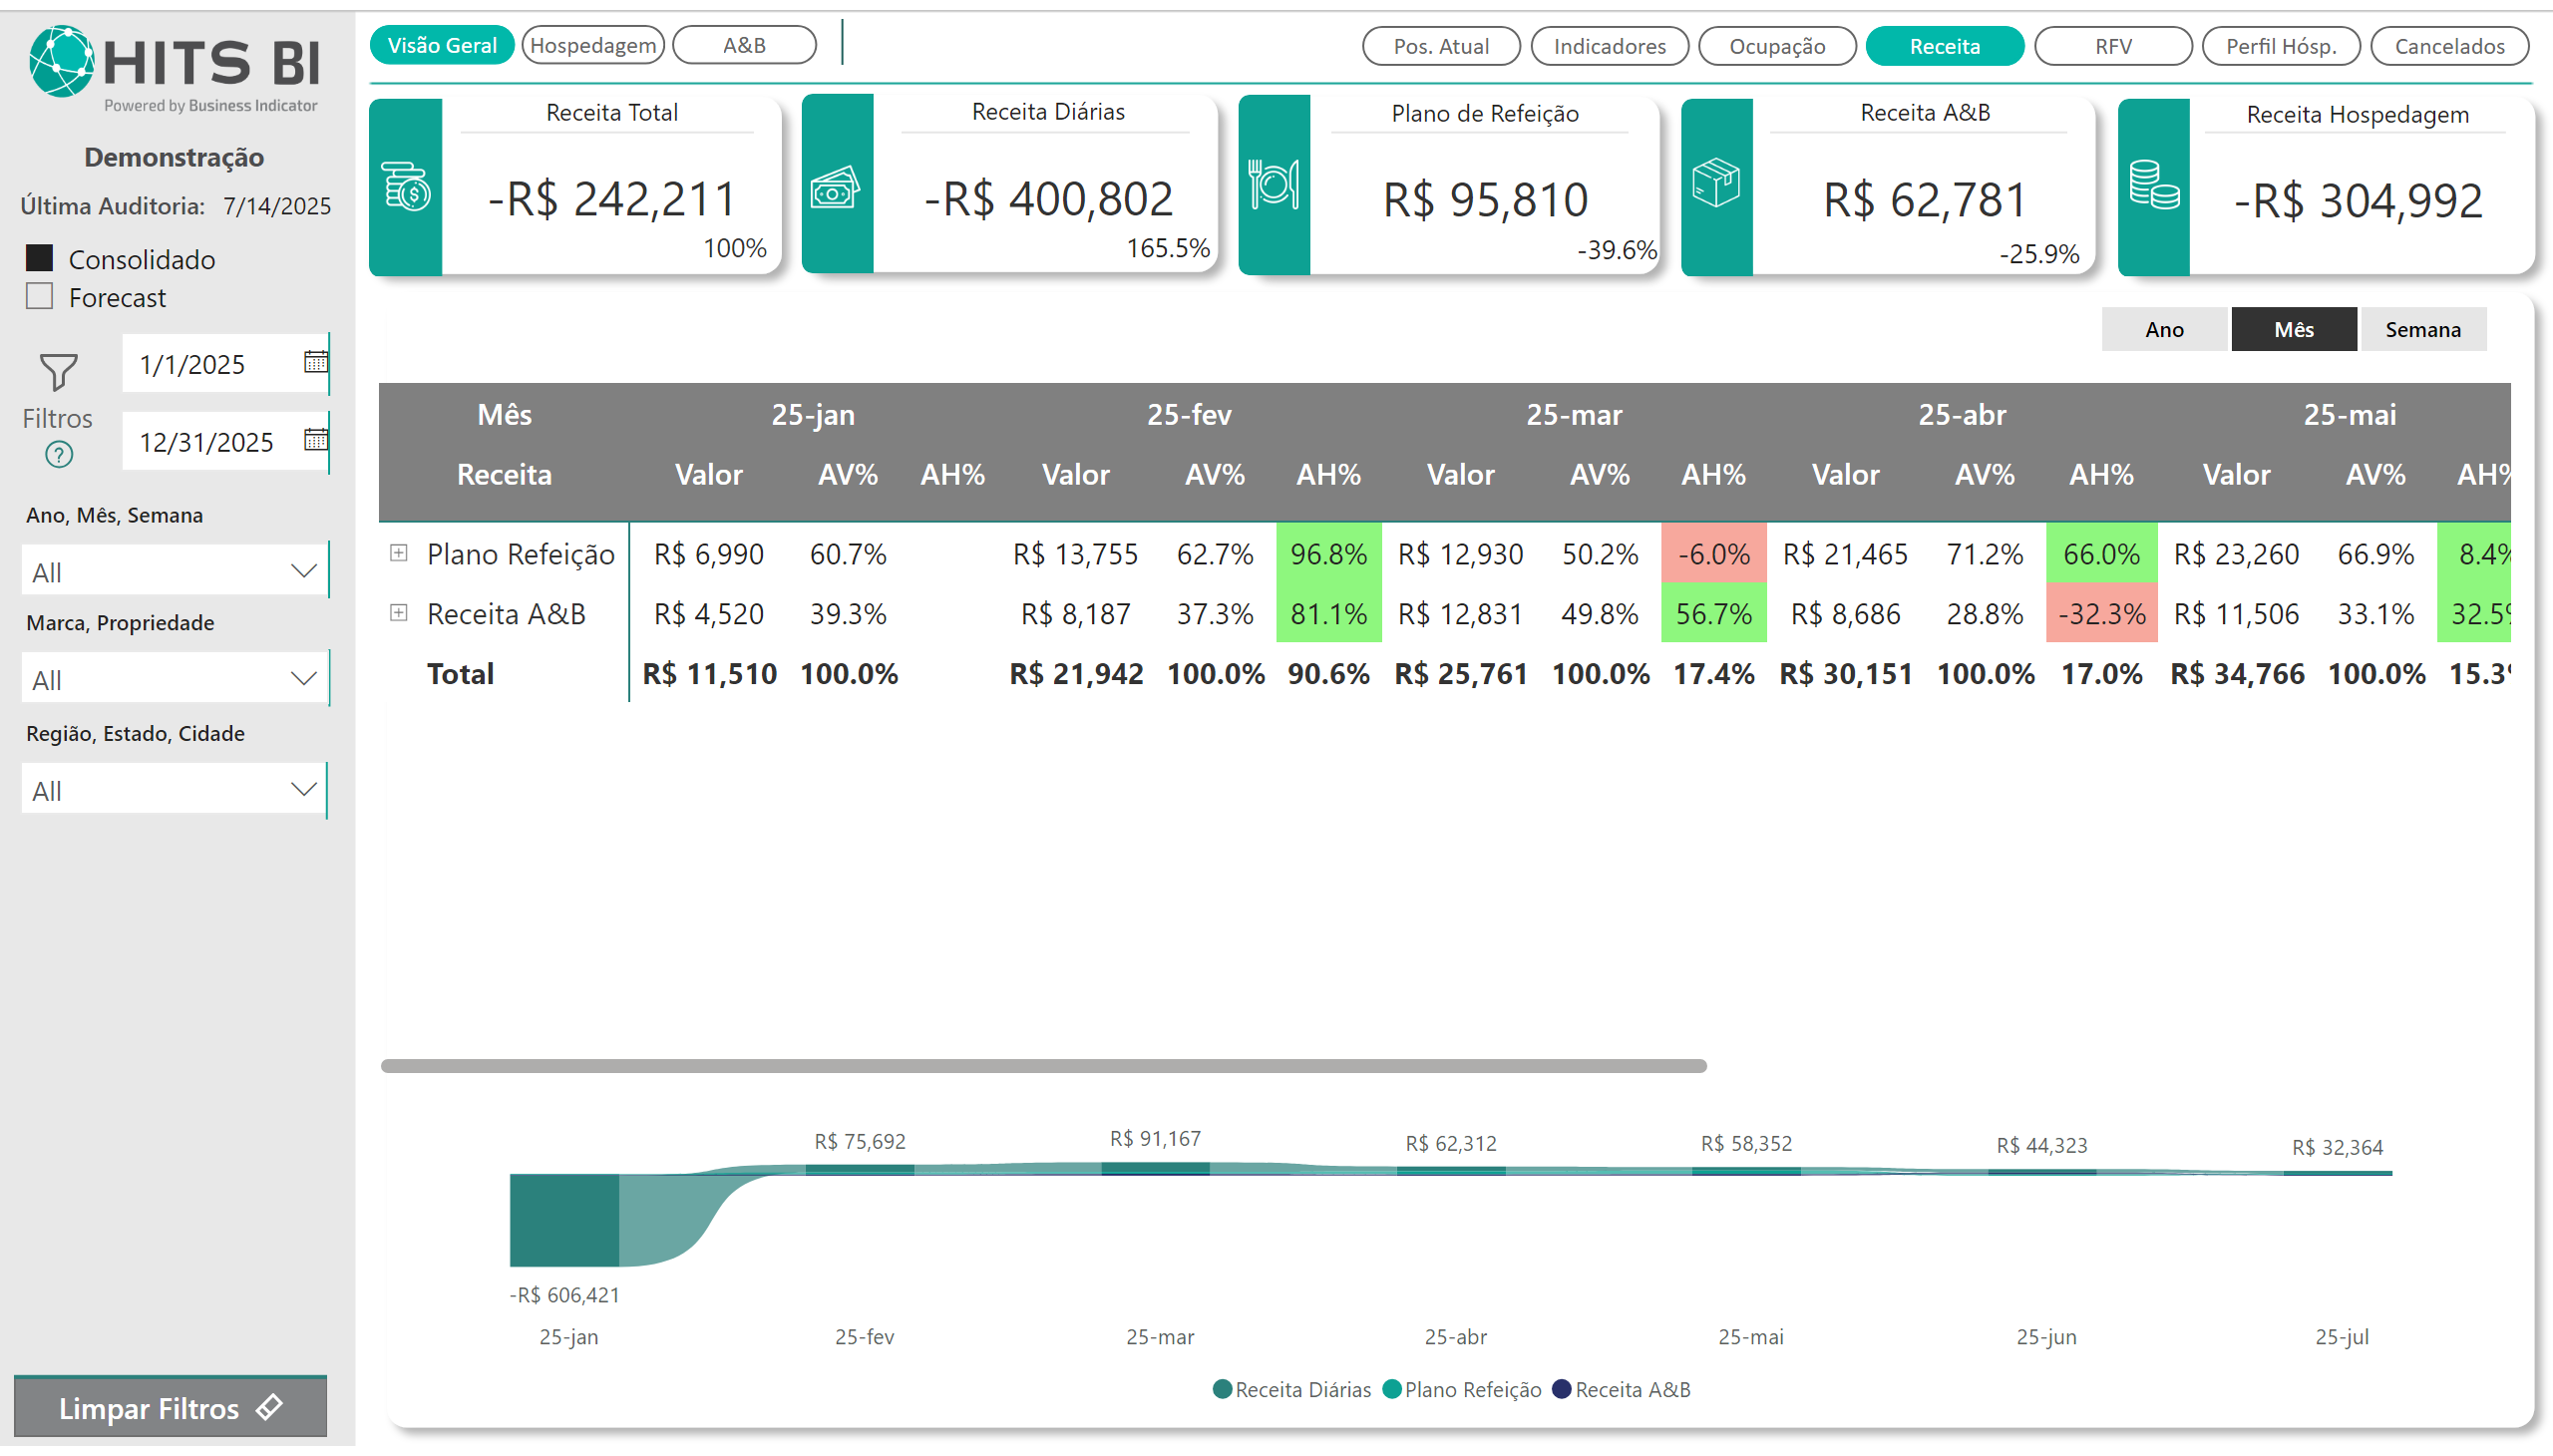Viewport: 2553px width, 1456px height.
Task: Click the table's horizontal scrollbar
Action: 1042,1066
